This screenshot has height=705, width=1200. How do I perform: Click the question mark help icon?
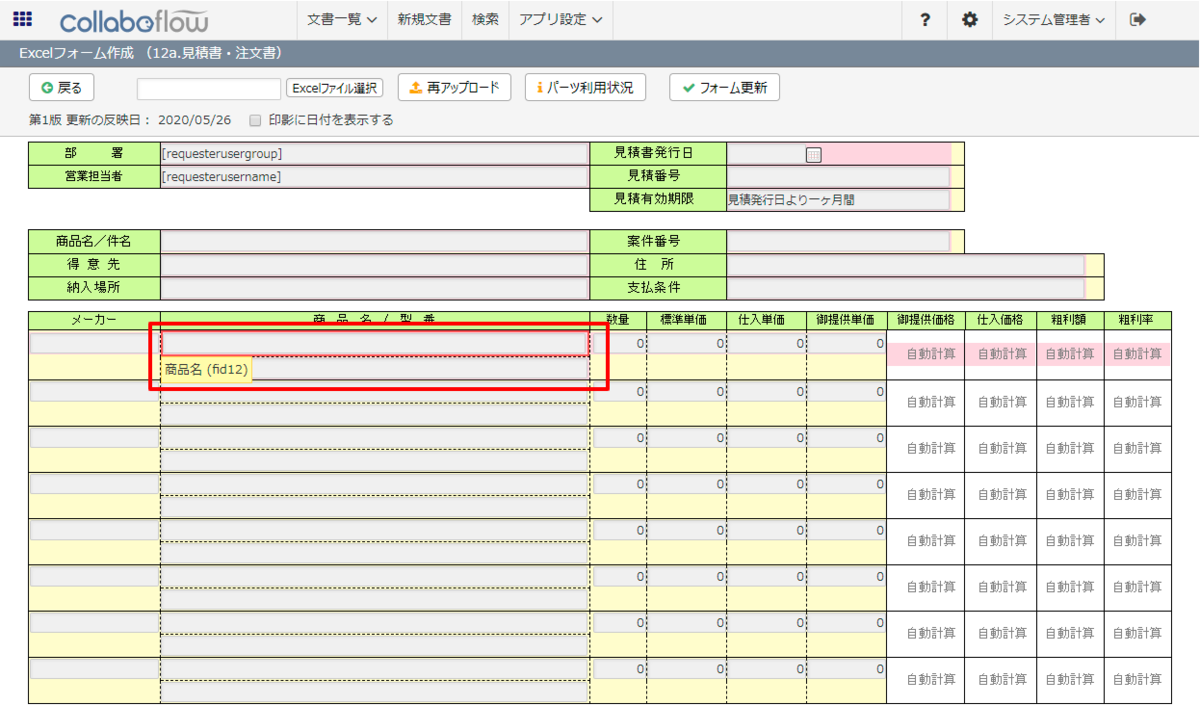pos(925,19)
